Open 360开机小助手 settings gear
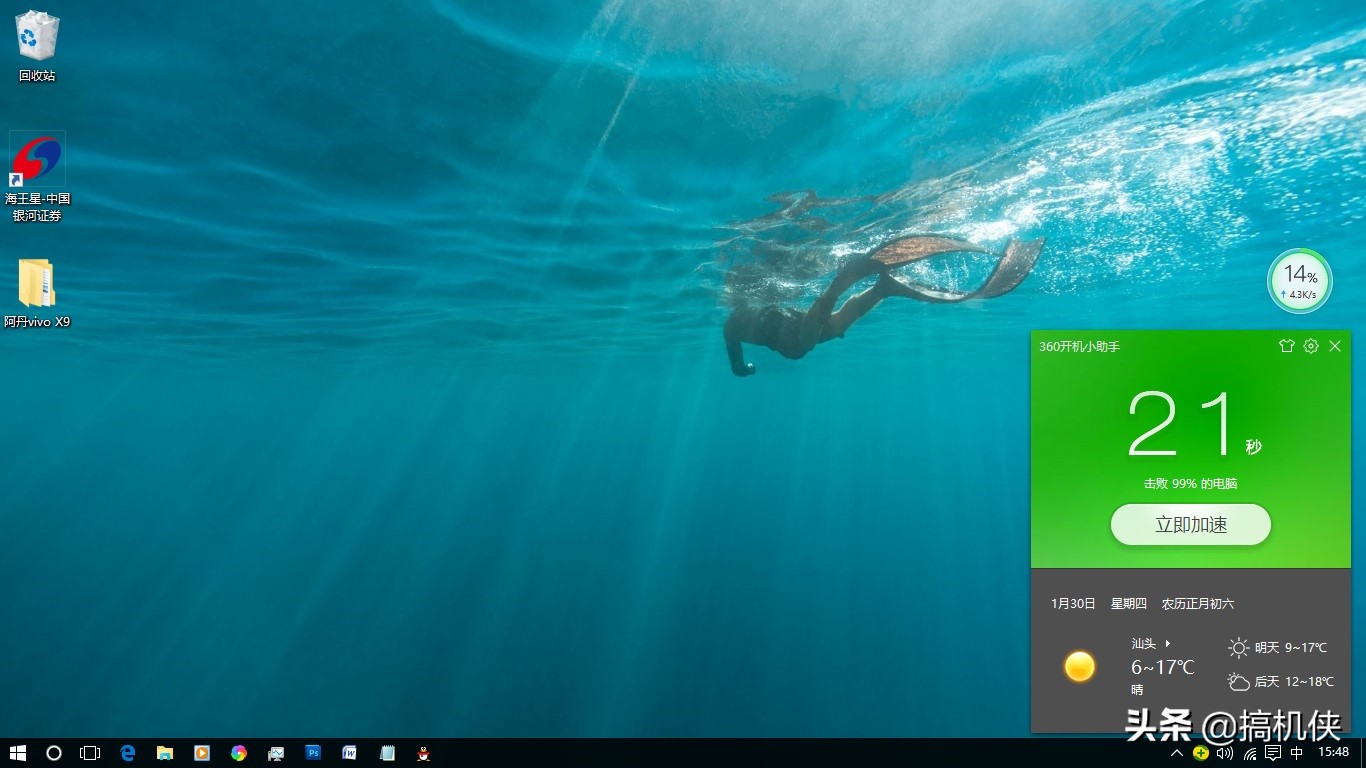1366x768 pixels. tap(1311, 346)
